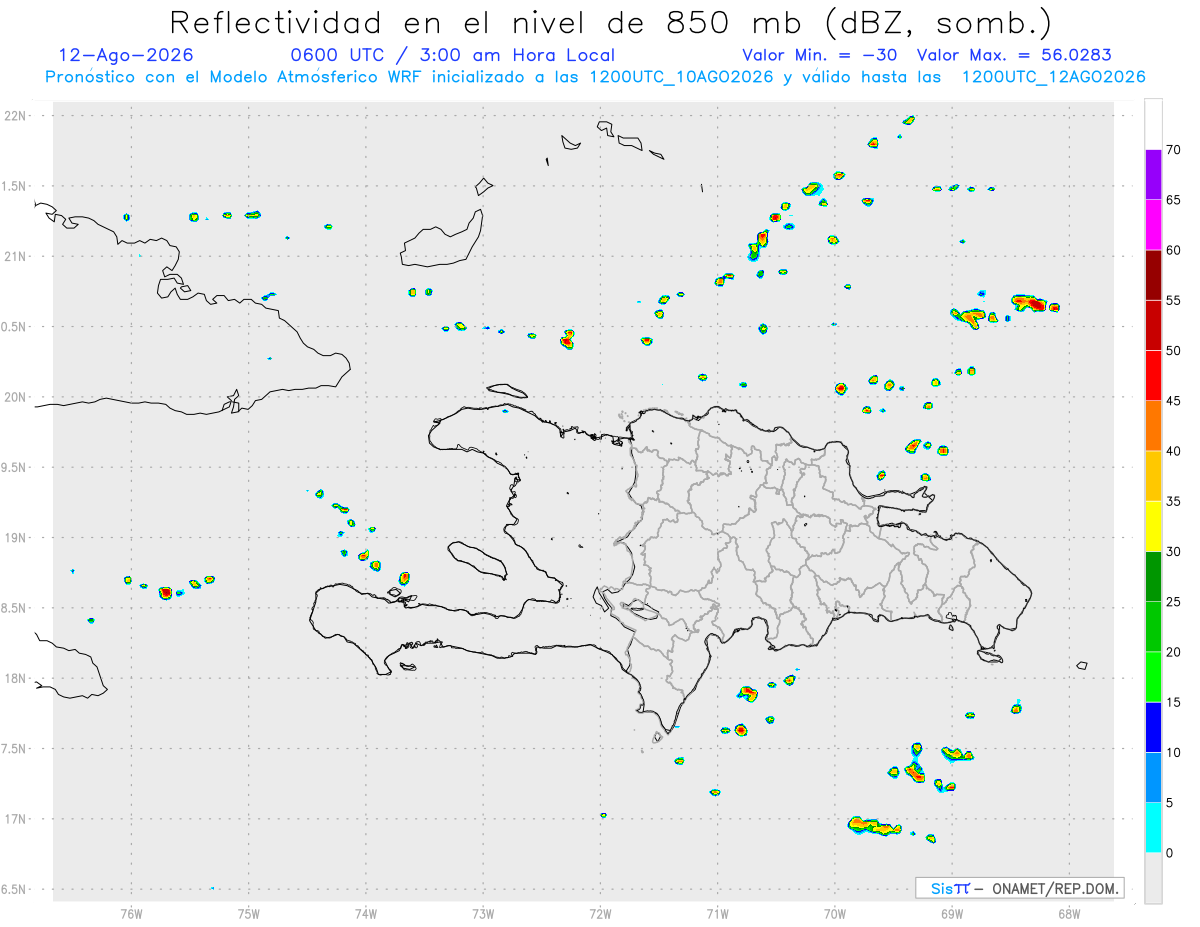
Task: Click the purple 65–70 dBZ legend band
Action: pos(1153,175)
